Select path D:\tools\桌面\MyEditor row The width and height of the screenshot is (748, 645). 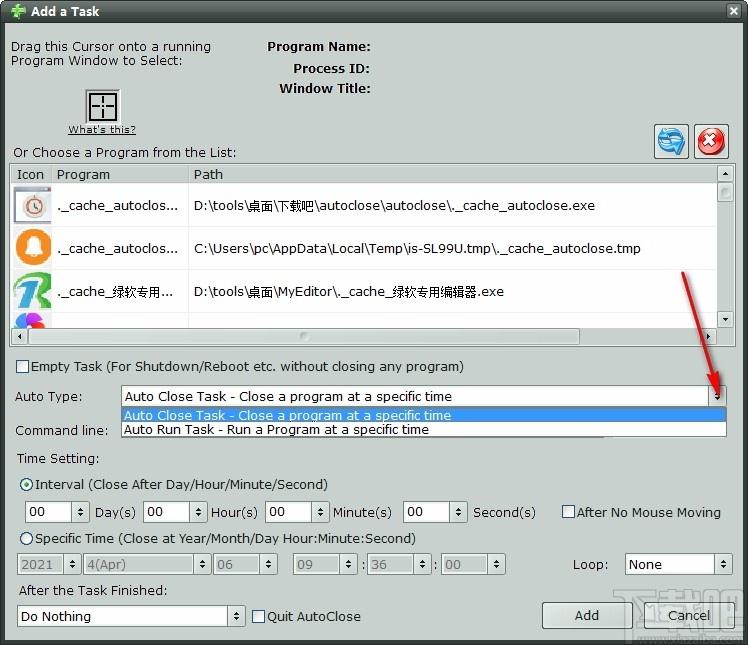point(349,291)
